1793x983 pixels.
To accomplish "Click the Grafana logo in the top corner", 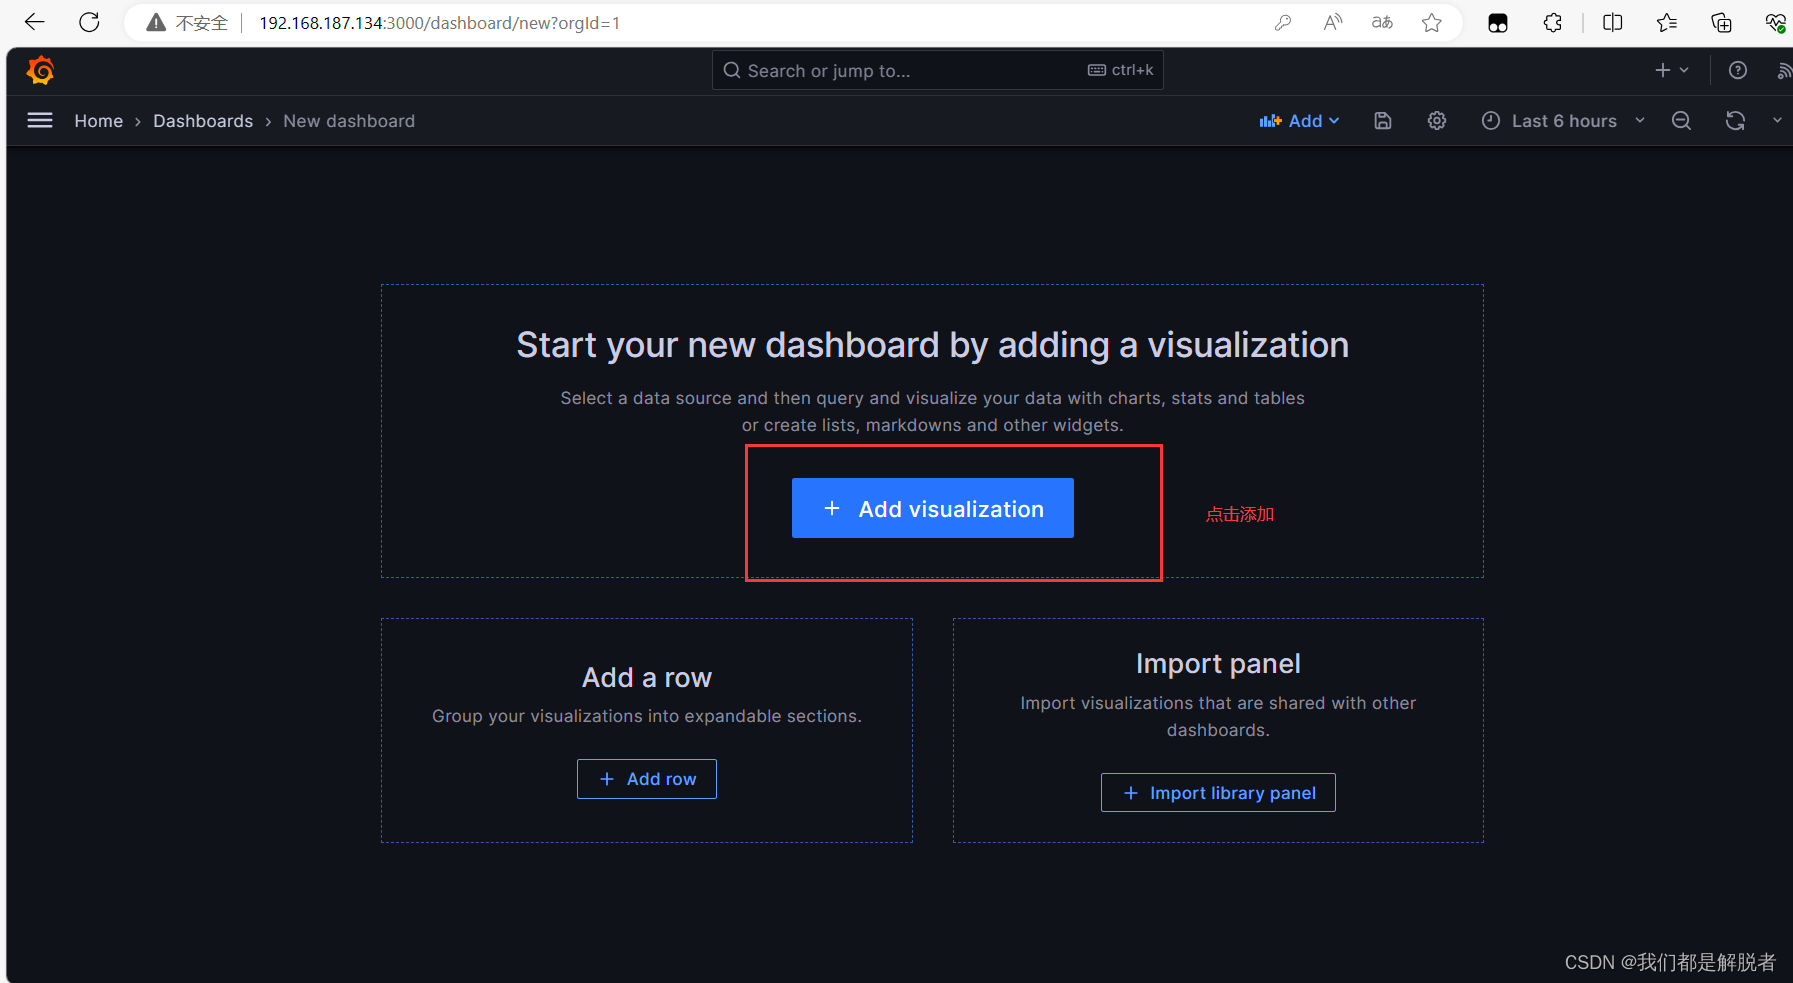I will click(x=40, y=70).
